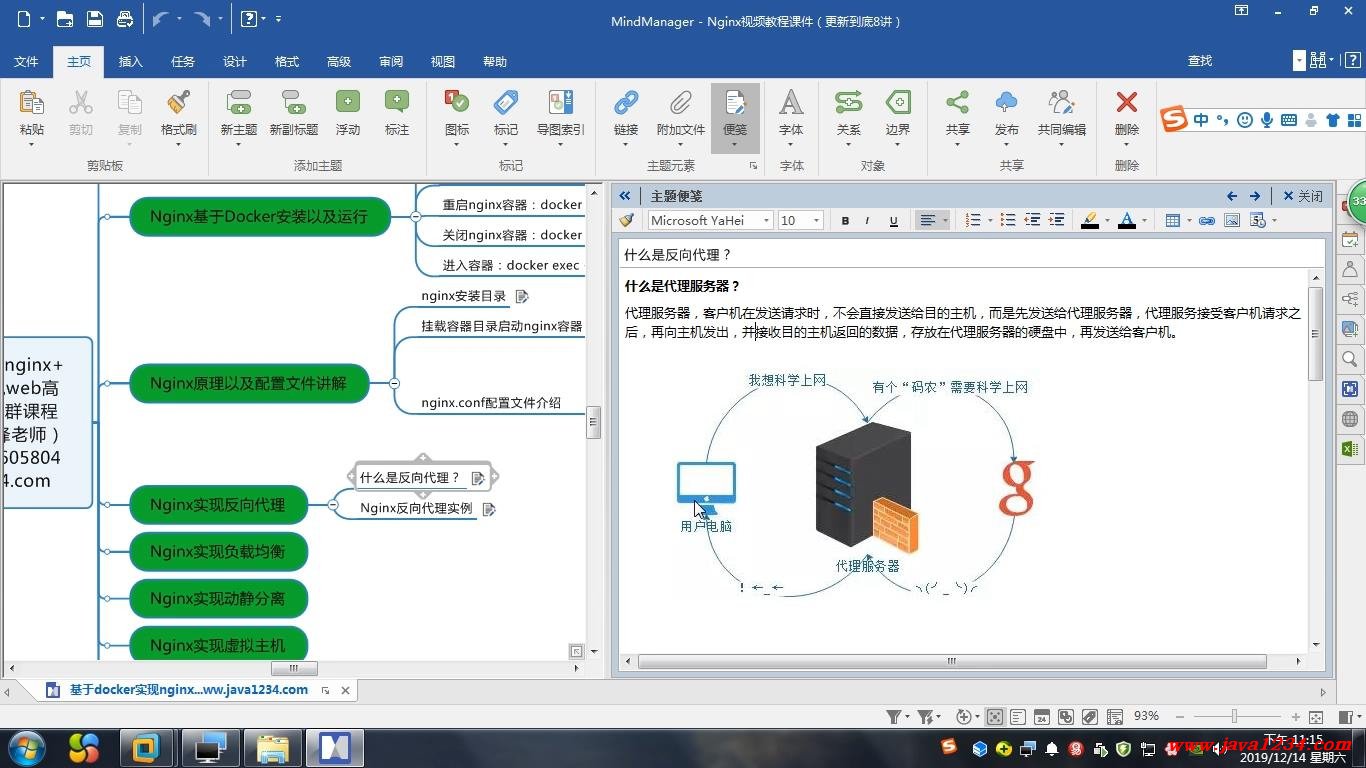Click the 关系 relationship icon

click(848, 102)
